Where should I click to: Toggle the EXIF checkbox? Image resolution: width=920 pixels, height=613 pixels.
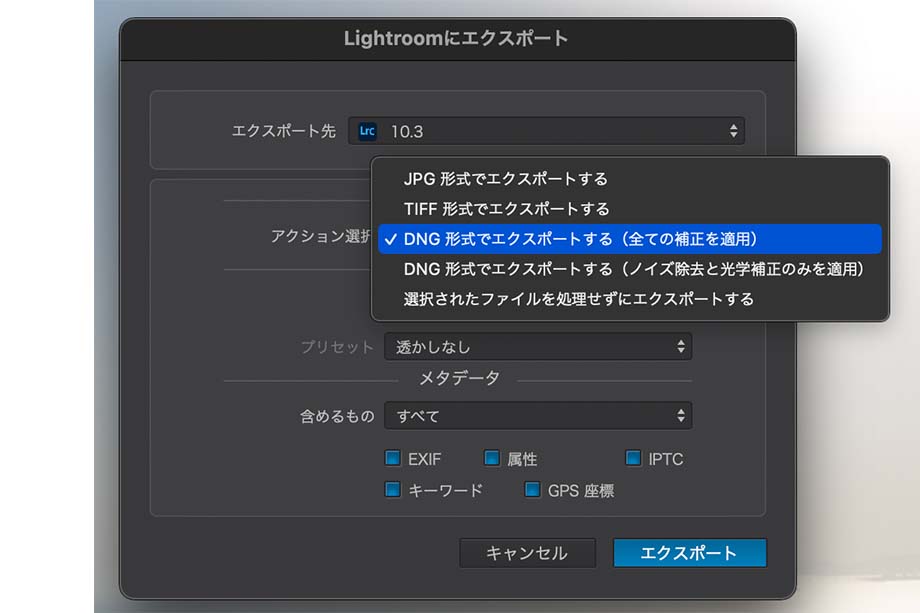pos(393,458)
